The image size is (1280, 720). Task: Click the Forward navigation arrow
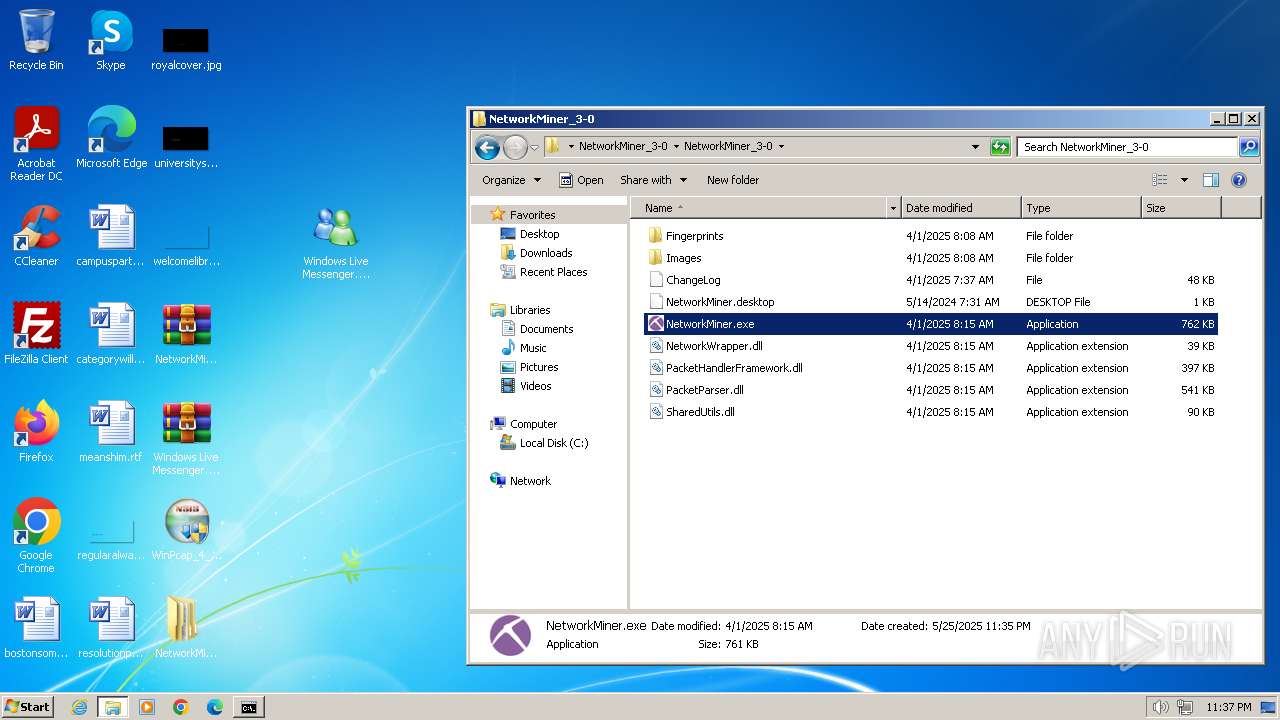tap(515, 147)
